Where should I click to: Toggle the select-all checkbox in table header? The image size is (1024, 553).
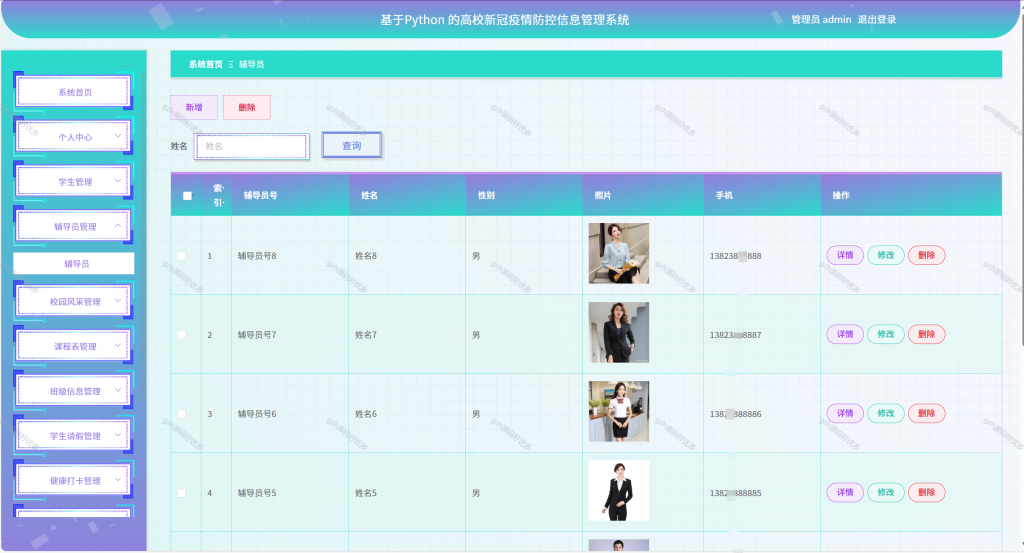pyautogui.click(x=187, y=196)
